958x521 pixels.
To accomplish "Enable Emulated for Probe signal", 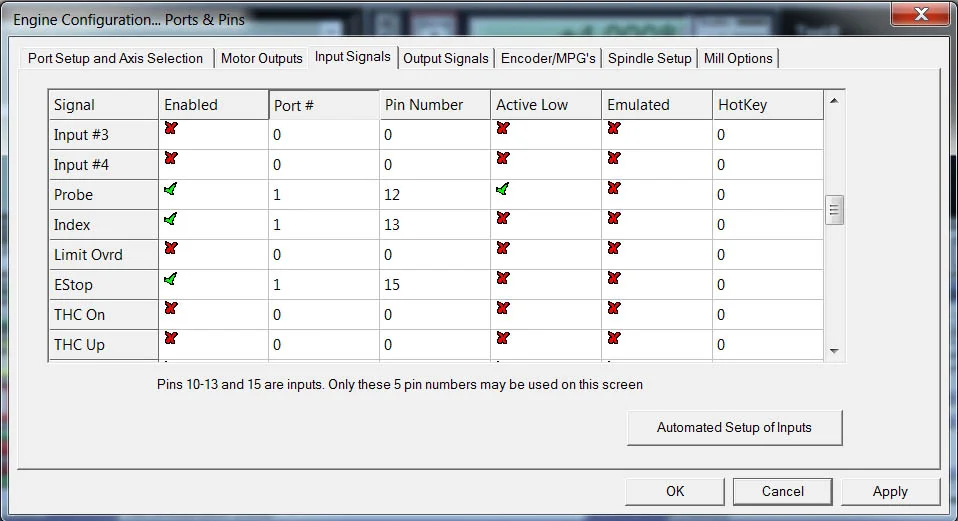I will (x=614, y=188).
